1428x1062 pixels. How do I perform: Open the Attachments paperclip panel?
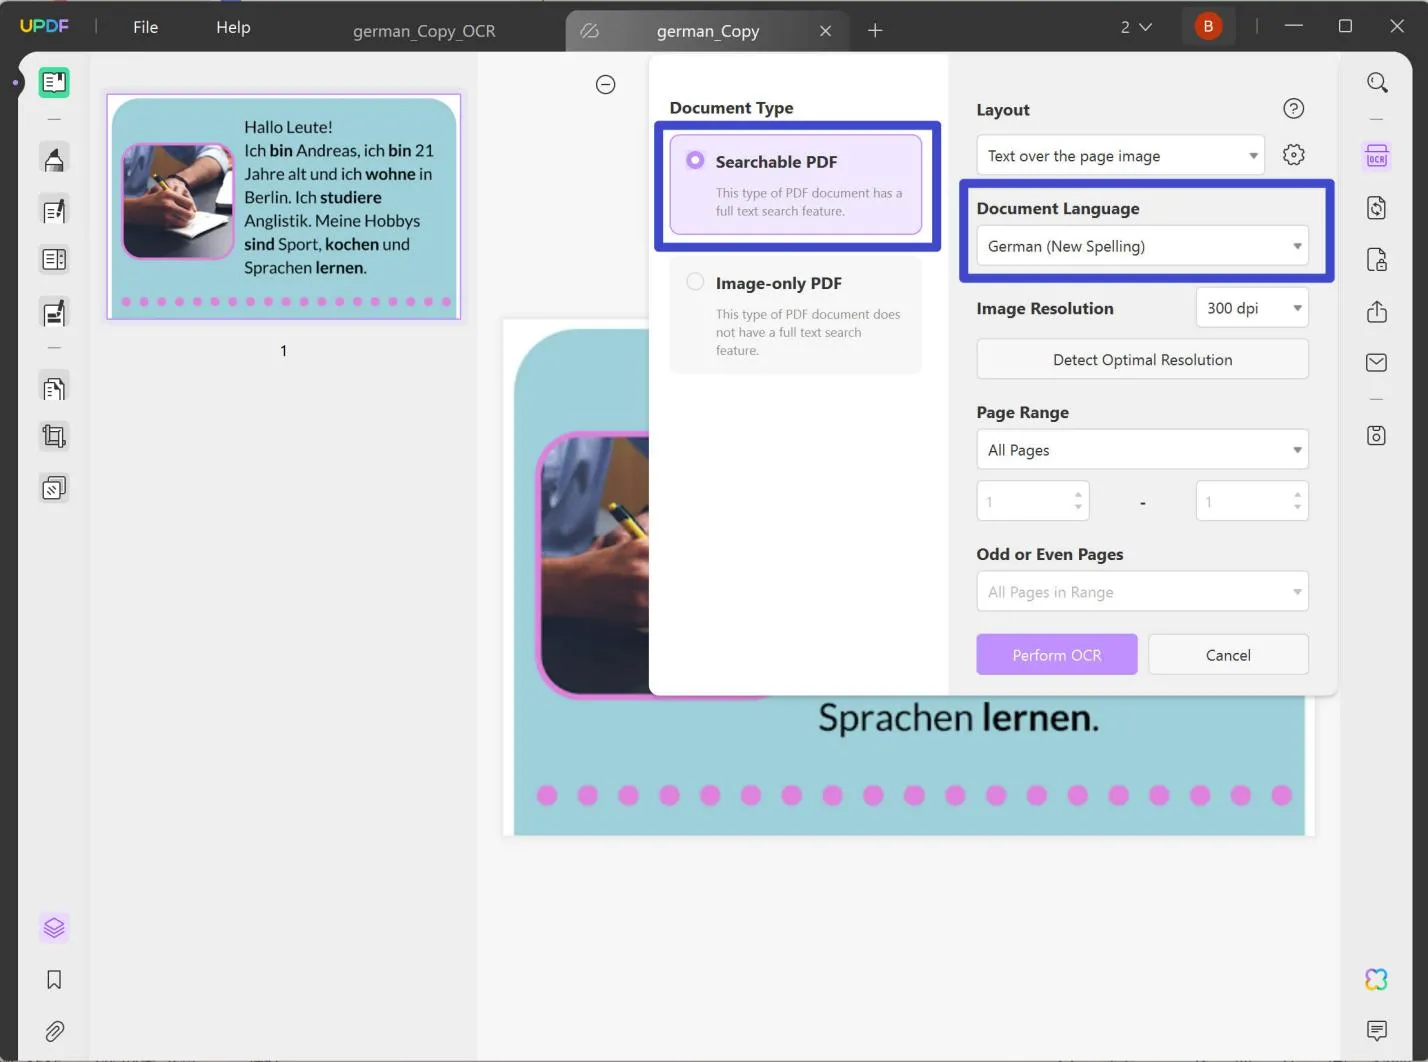54,1031
